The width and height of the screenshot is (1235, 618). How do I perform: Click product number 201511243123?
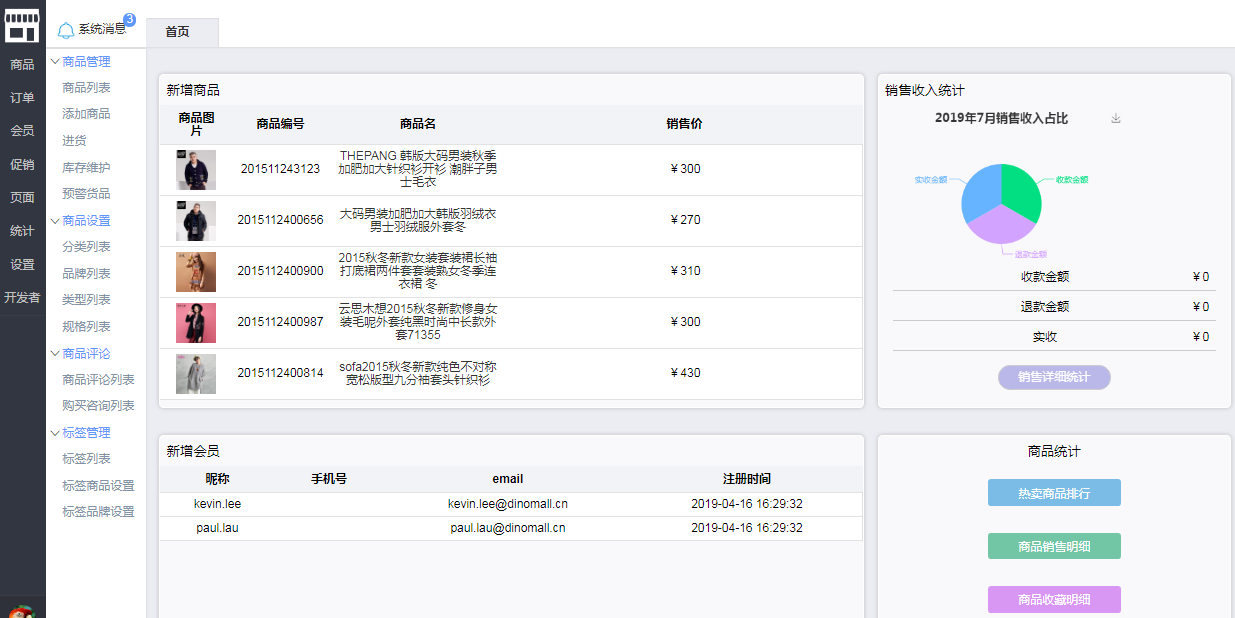coord(280,169)
